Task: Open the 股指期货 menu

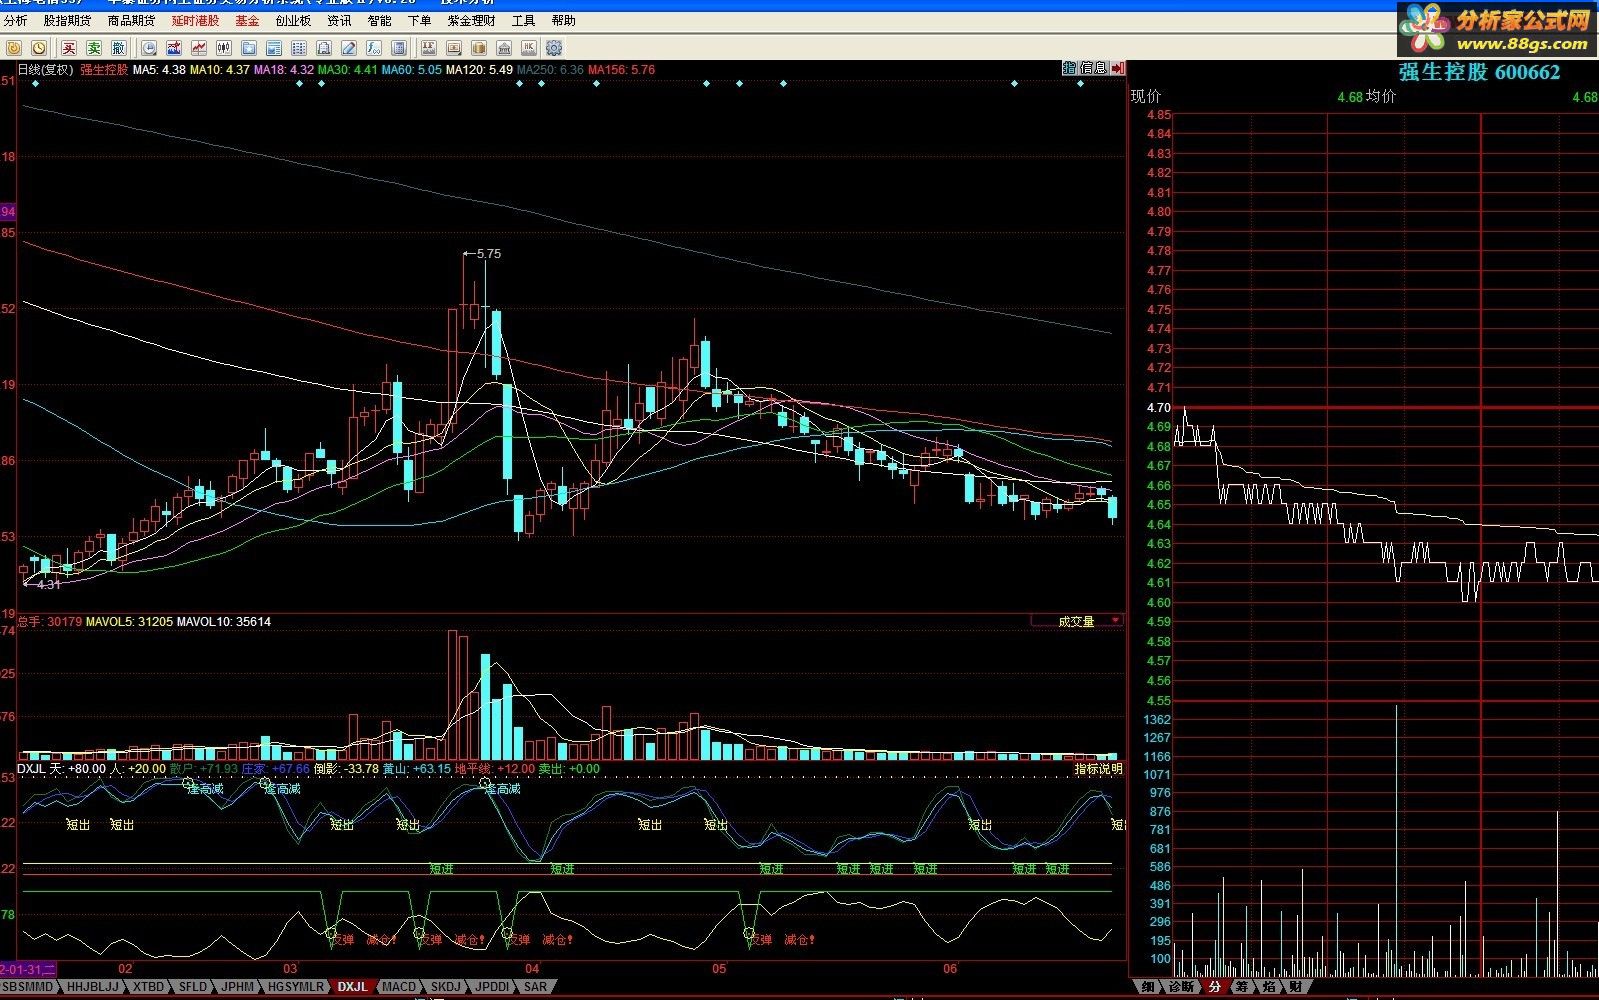Action: pos(67,21)
